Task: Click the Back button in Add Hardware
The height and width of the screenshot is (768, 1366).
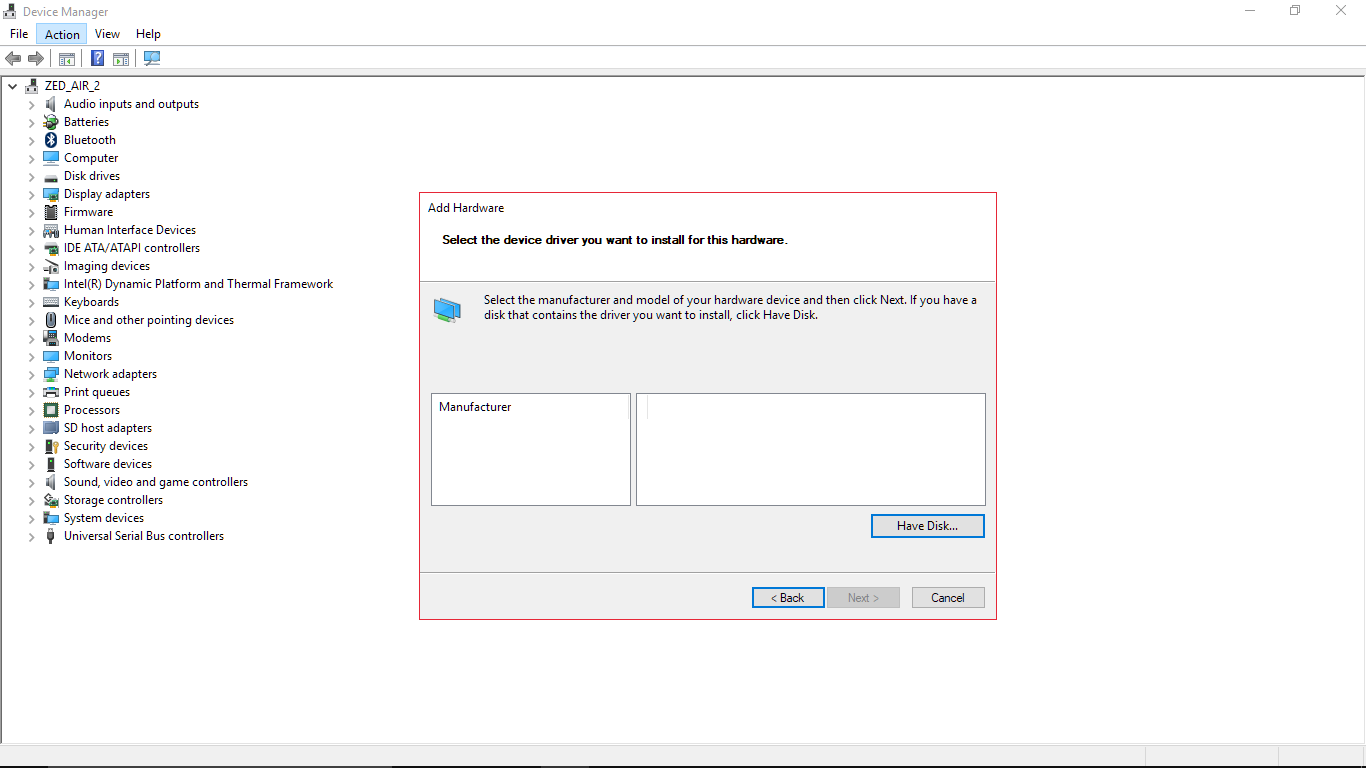Action: 788,598
